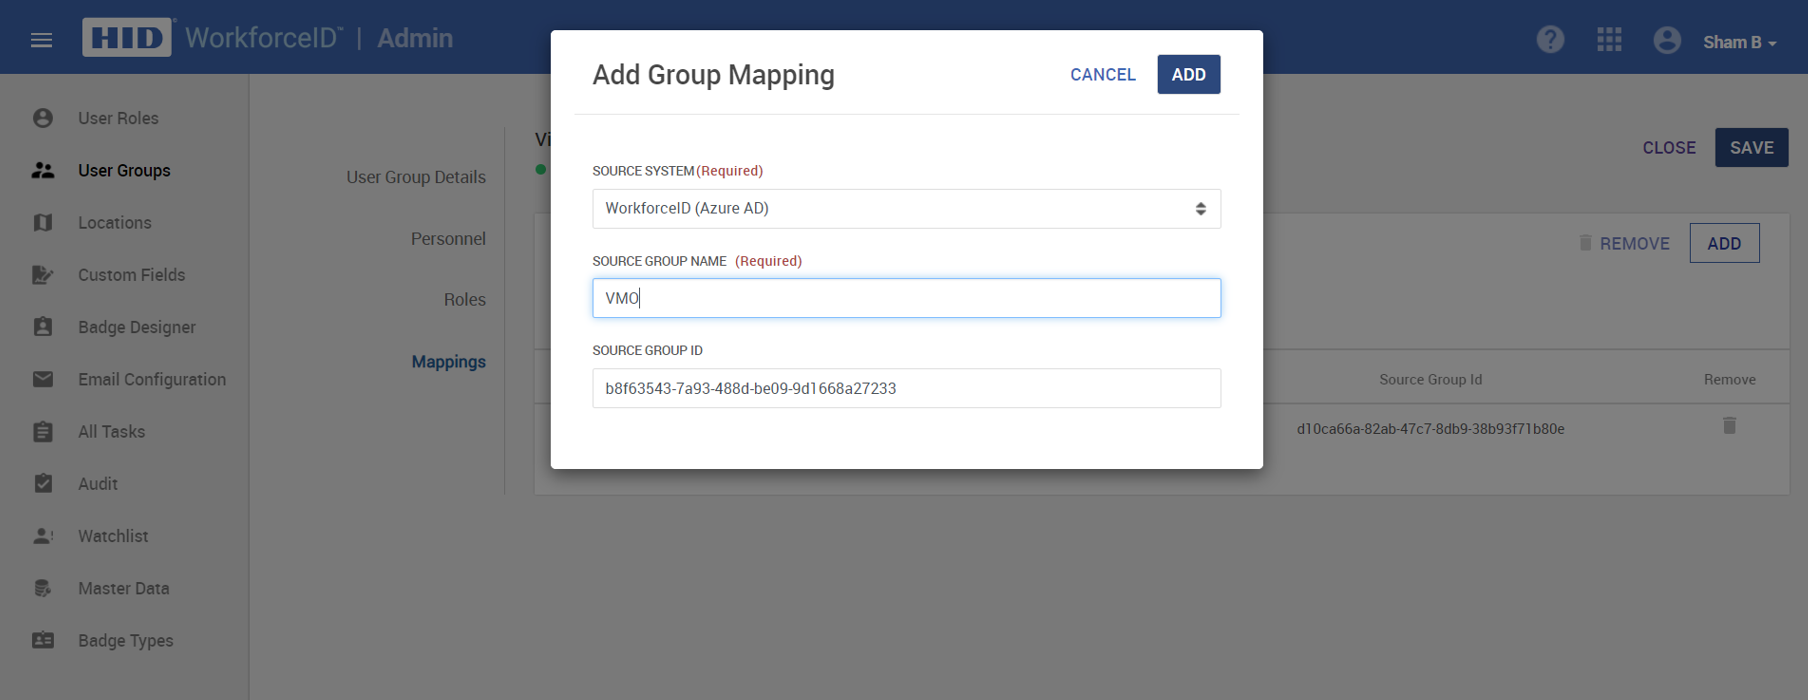Click the Badge Types card icon
Image resolution: width=1808 pixels, height=700 pixels.
point(43,640)
